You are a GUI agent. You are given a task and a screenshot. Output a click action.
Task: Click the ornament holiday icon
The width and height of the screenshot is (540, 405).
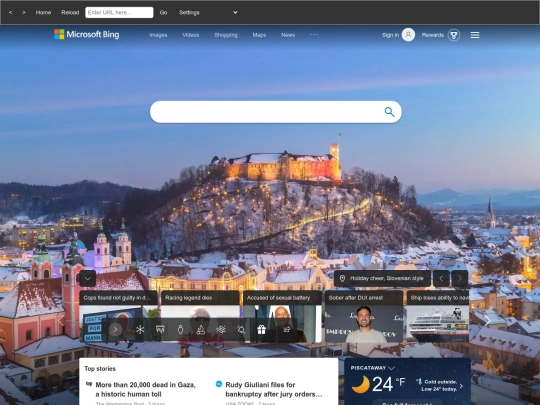click(x=180, y=330)
